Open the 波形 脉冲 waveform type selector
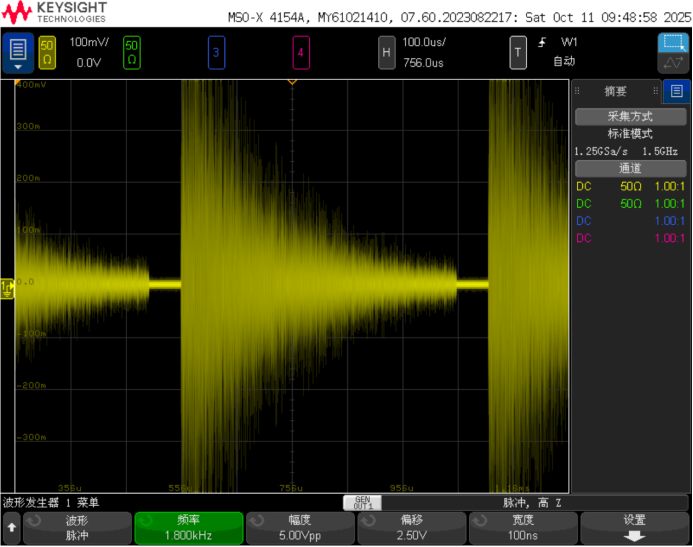Screen dimensions: 693x547 point(78,528)
